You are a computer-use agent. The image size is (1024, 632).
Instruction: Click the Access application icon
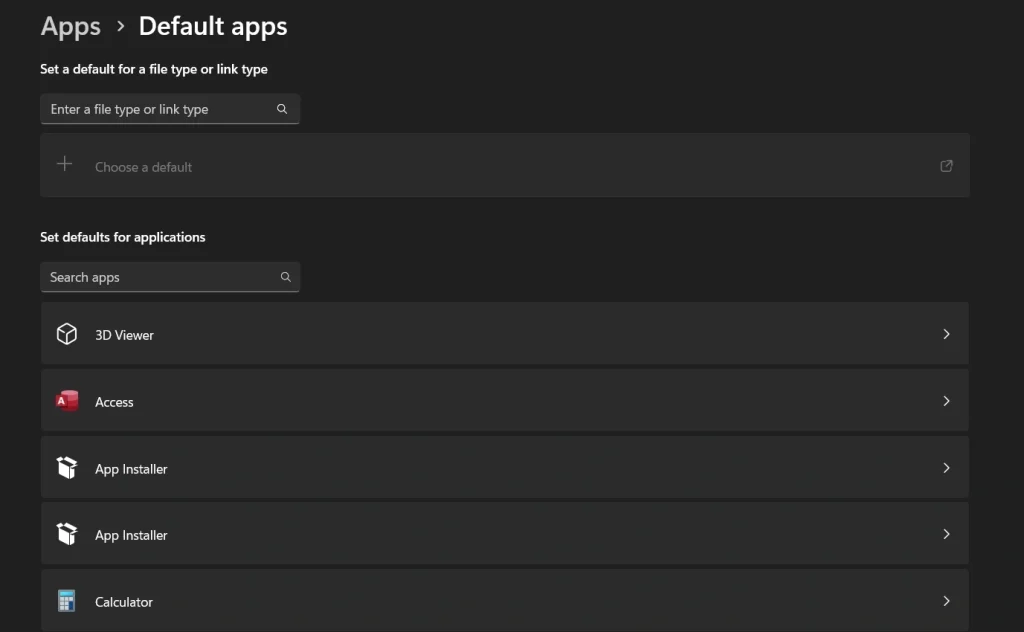66,400
